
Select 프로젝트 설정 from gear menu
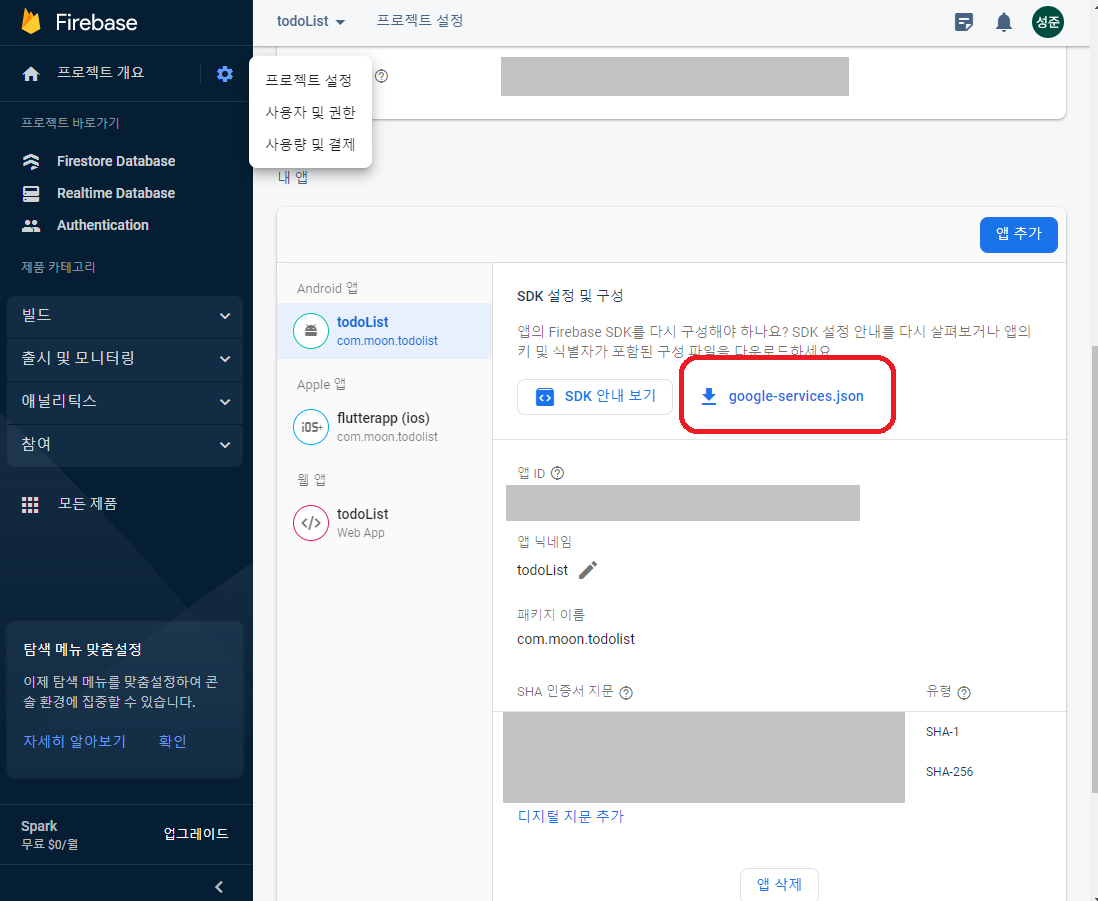coord(309,81)
